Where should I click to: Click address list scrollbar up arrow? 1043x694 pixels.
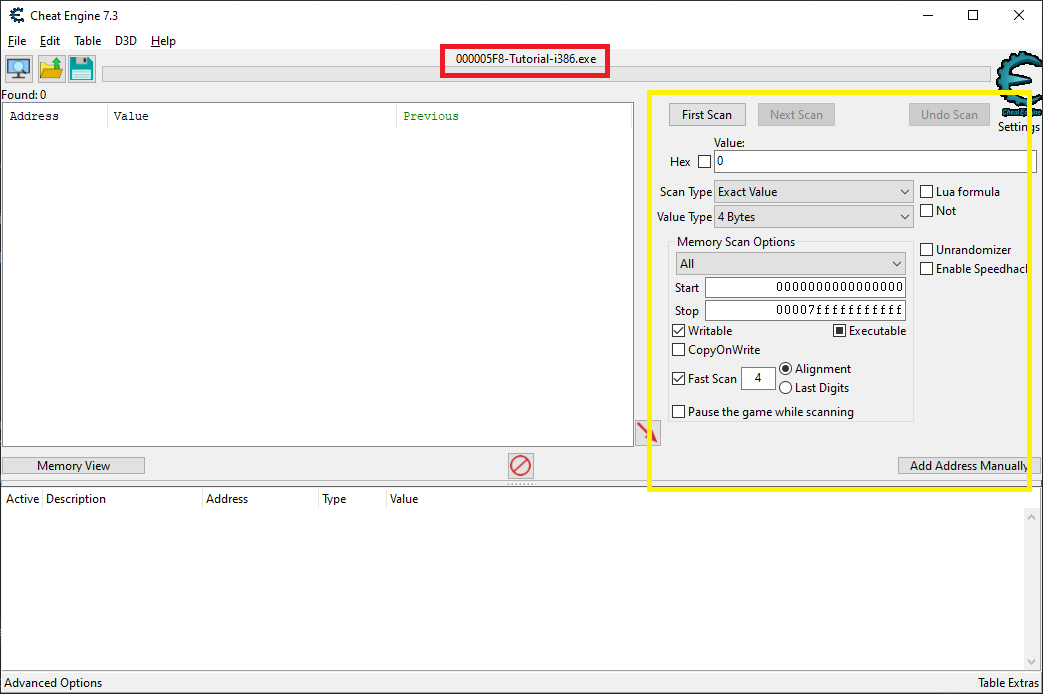point(1031,517)
